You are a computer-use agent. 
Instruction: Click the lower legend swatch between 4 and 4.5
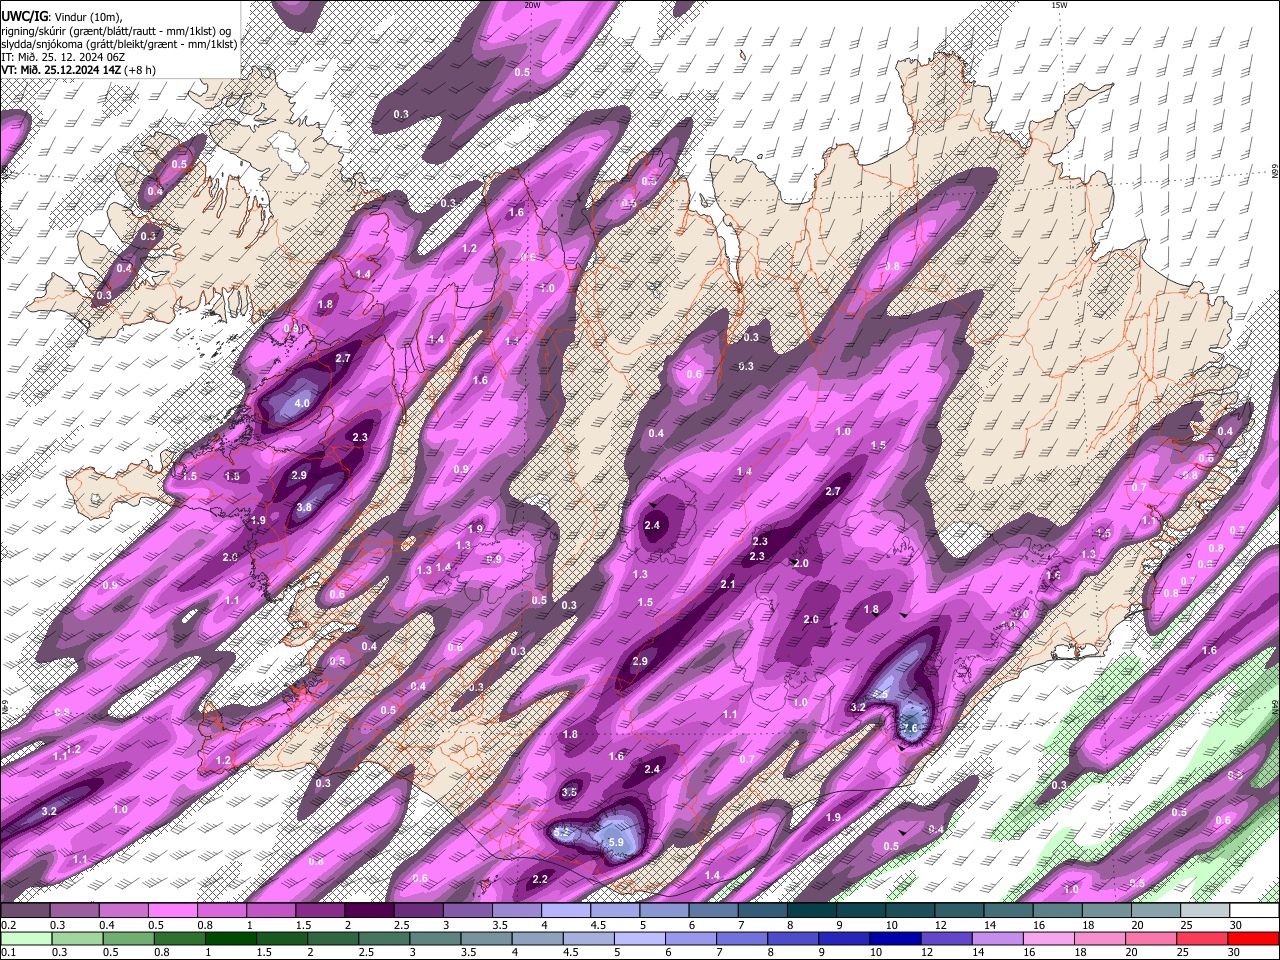pos(538,938)
